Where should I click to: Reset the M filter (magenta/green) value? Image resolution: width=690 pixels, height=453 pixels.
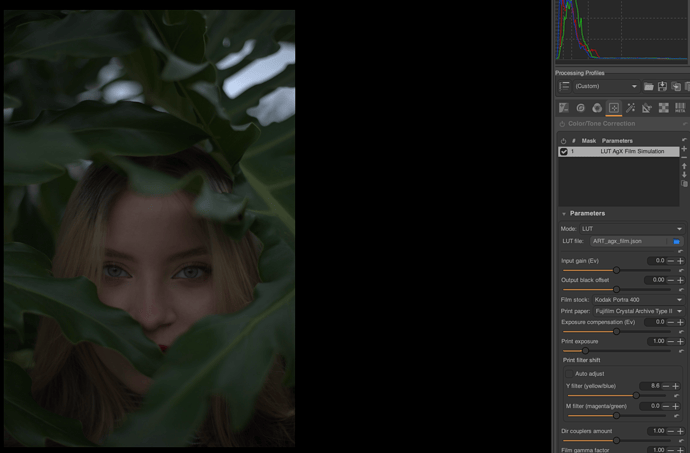676,416
